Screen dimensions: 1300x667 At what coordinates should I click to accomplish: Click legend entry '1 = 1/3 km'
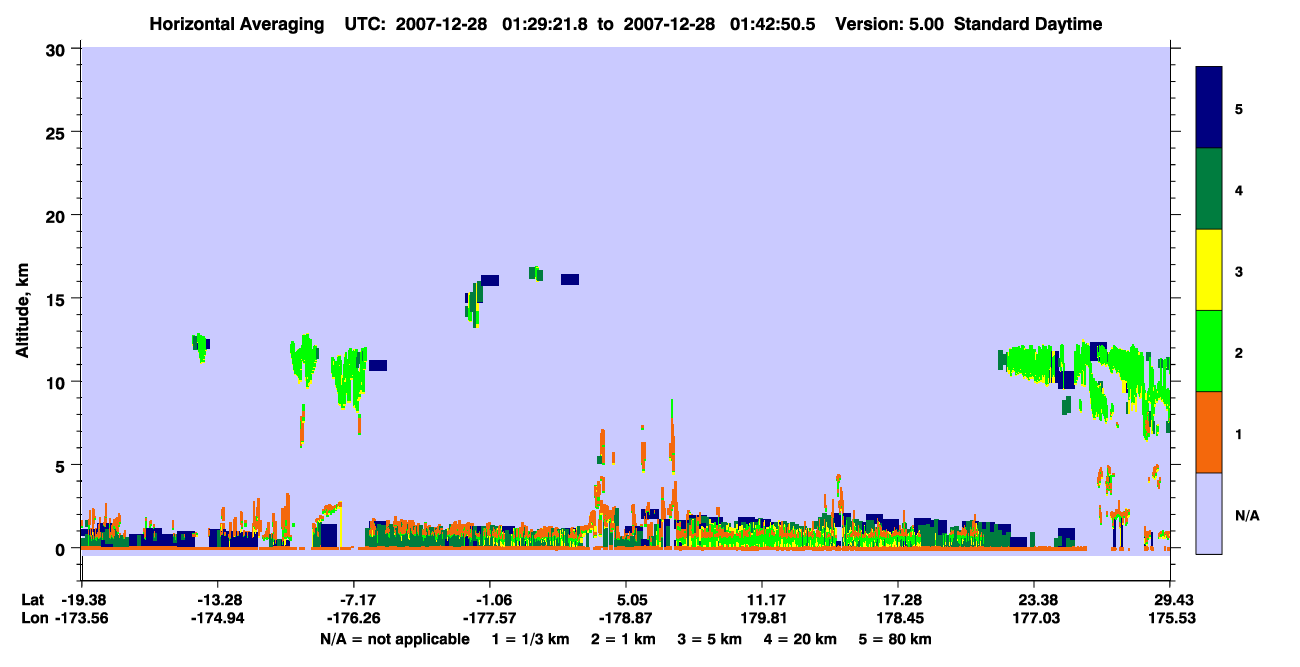click(x=530, y=639)
